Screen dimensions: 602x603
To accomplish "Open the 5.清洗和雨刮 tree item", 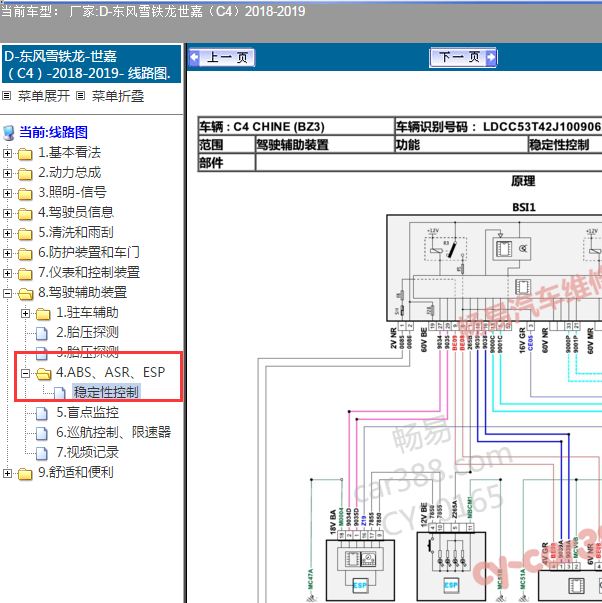I will tap(76, 232).
